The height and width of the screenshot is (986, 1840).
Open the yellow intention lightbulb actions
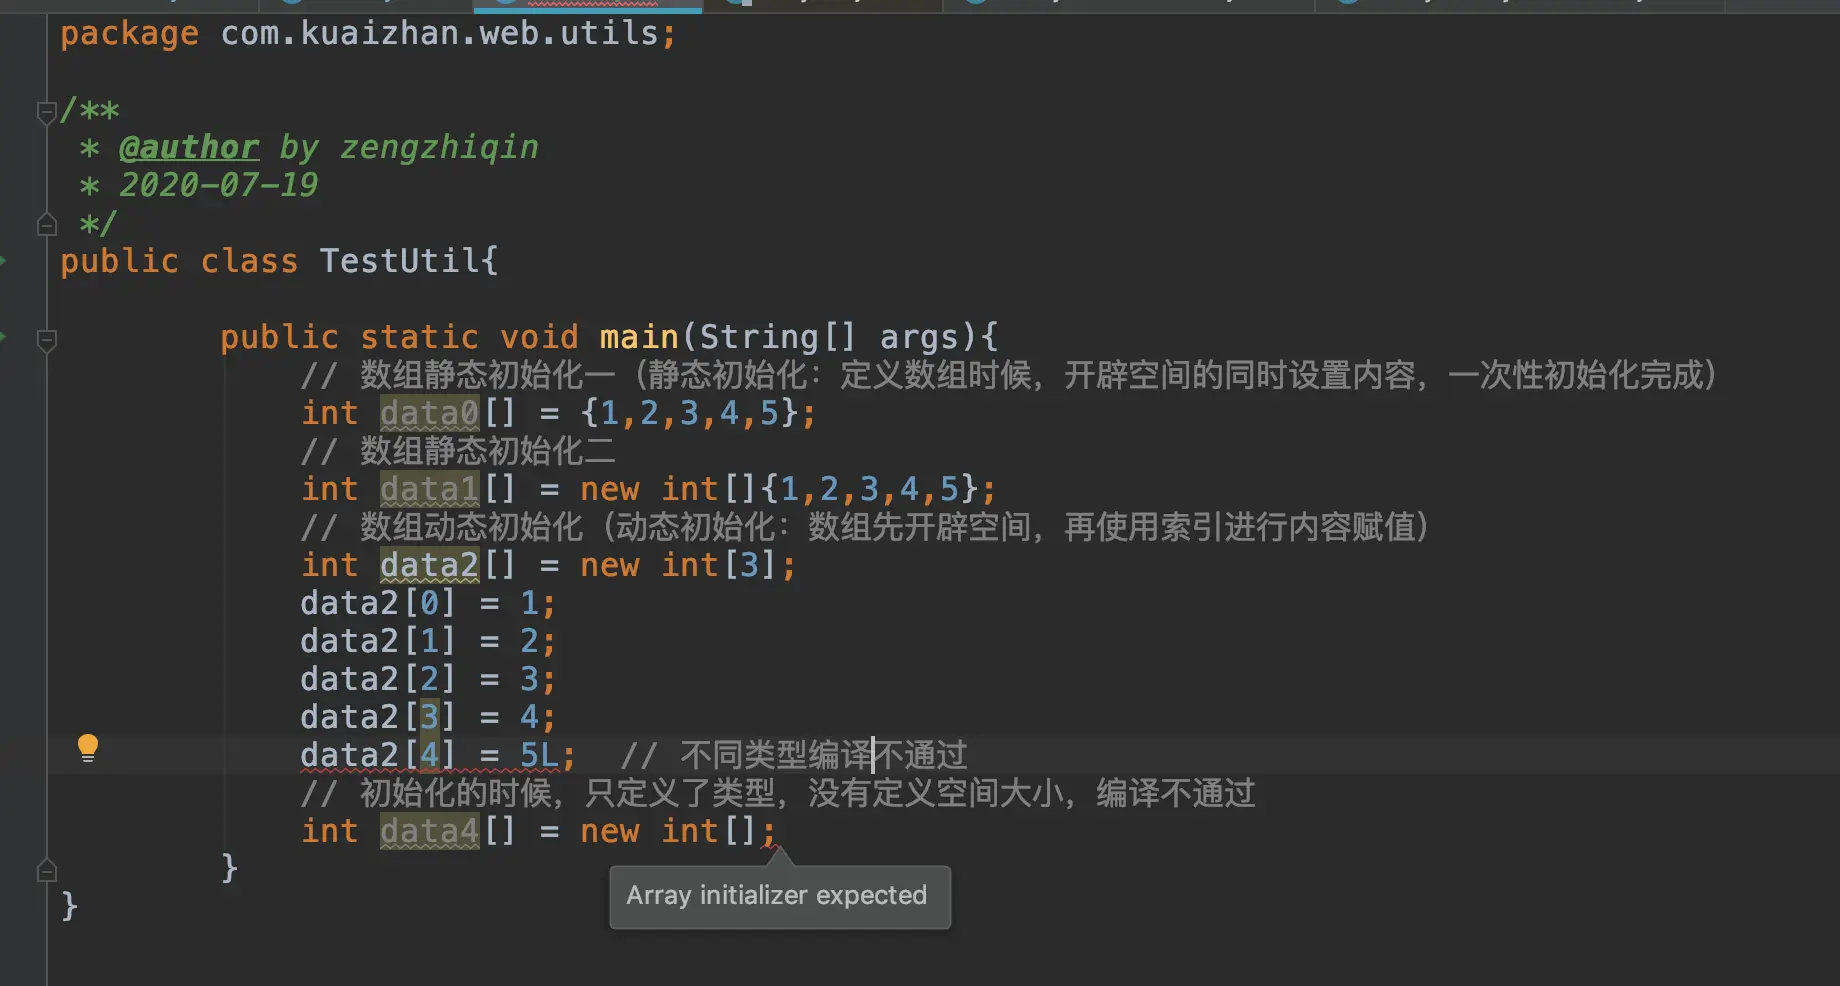point(88,746)
